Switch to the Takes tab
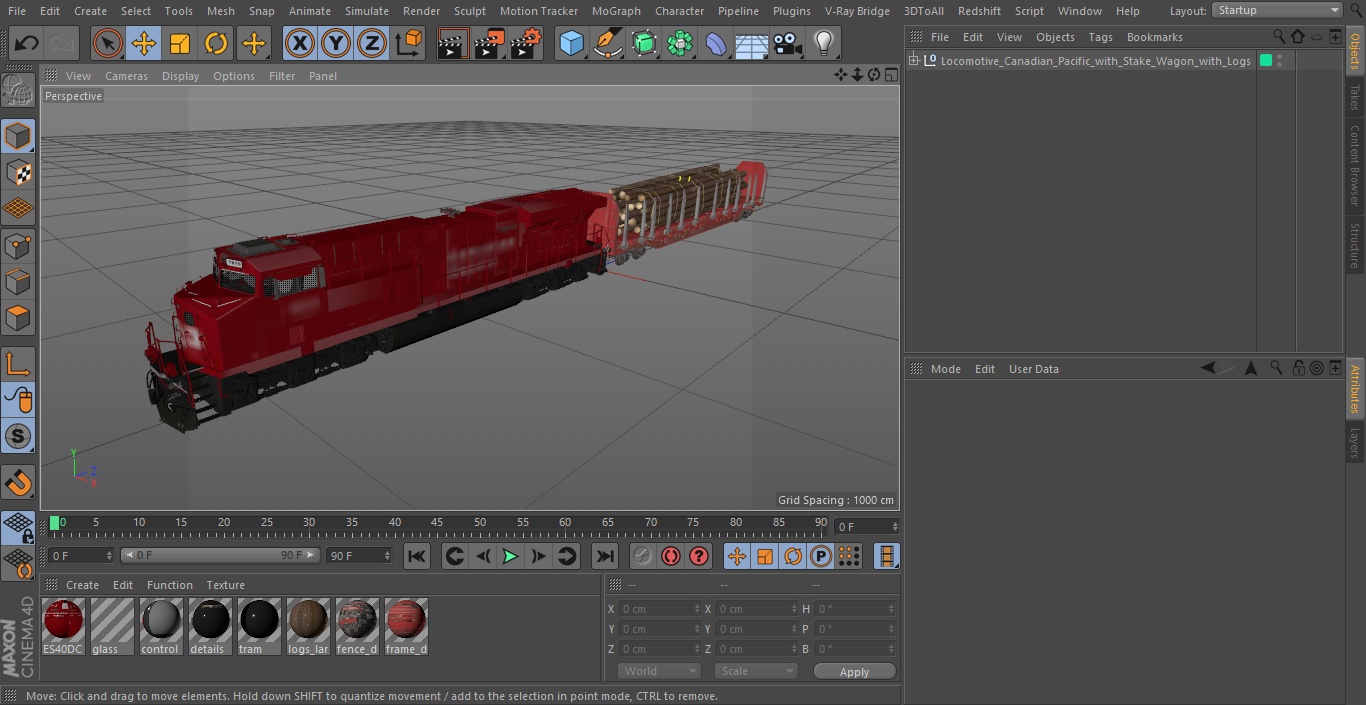Viewport: 1366px width, 705px height. [1355, 97]
